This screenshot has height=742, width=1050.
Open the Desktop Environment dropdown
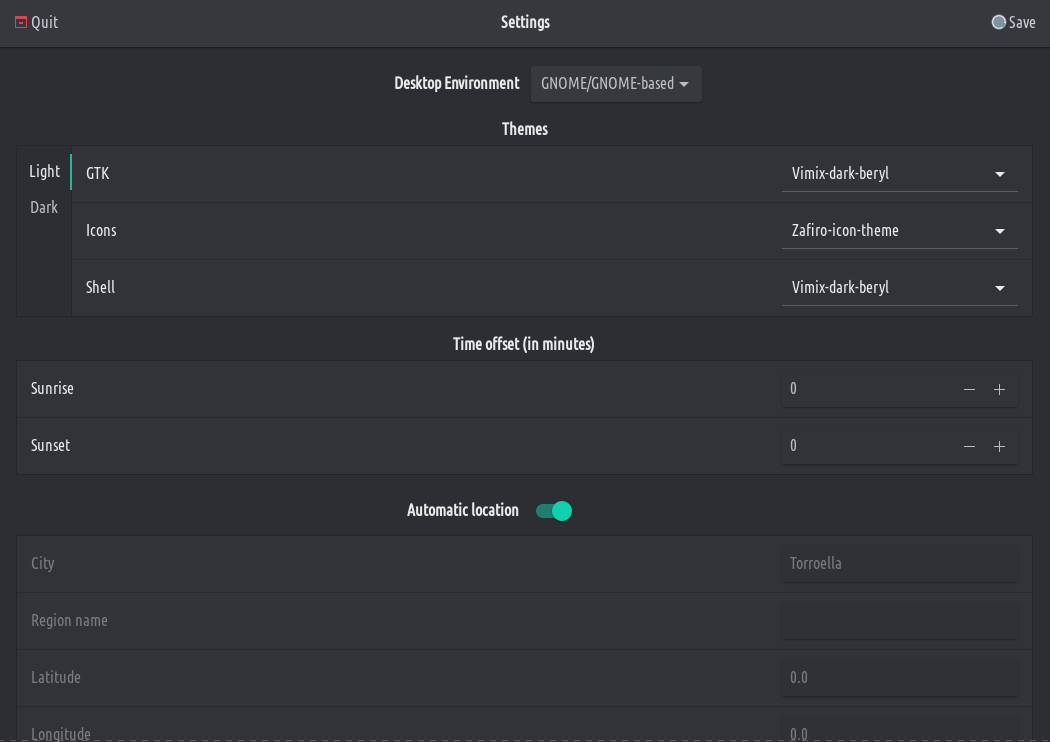click(x=616, y=84)
